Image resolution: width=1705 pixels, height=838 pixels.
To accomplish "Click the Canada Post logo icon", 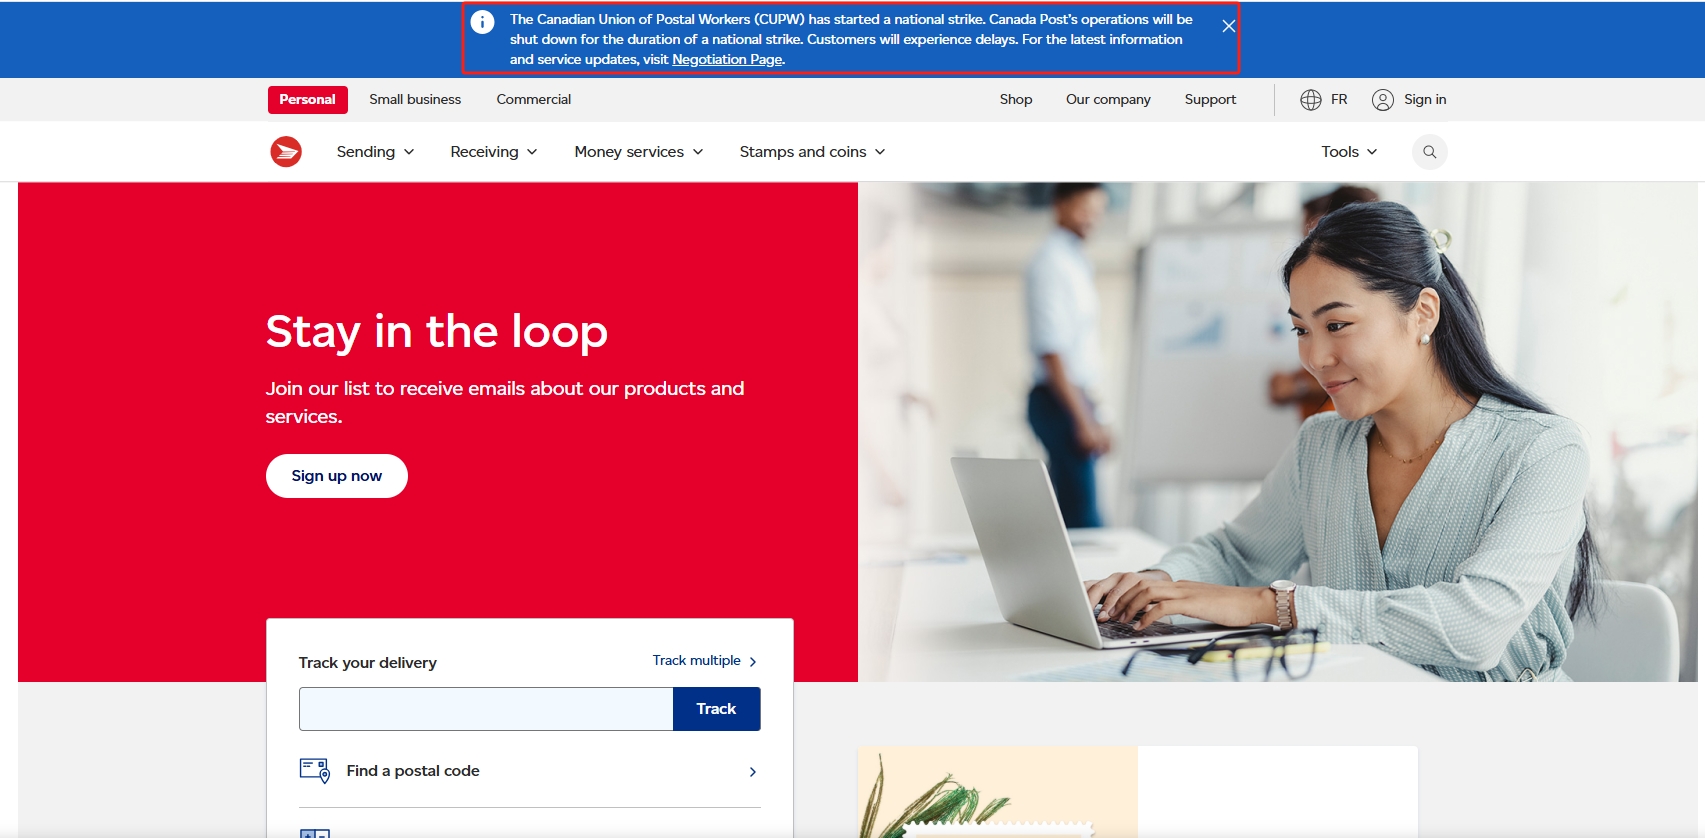I will [x=286, y=152].
